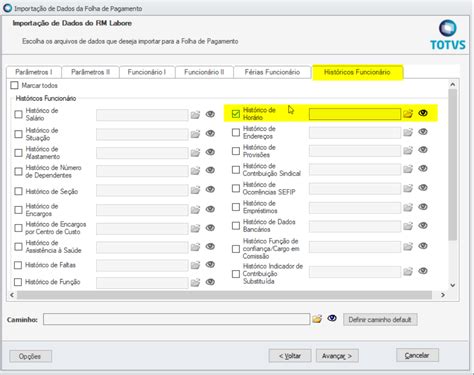The width and height of the screenshot is (474, 375).
Task: Tick Histórico de Ocorrências SEFIP checkbox
Action: click(x=236, y=188)
